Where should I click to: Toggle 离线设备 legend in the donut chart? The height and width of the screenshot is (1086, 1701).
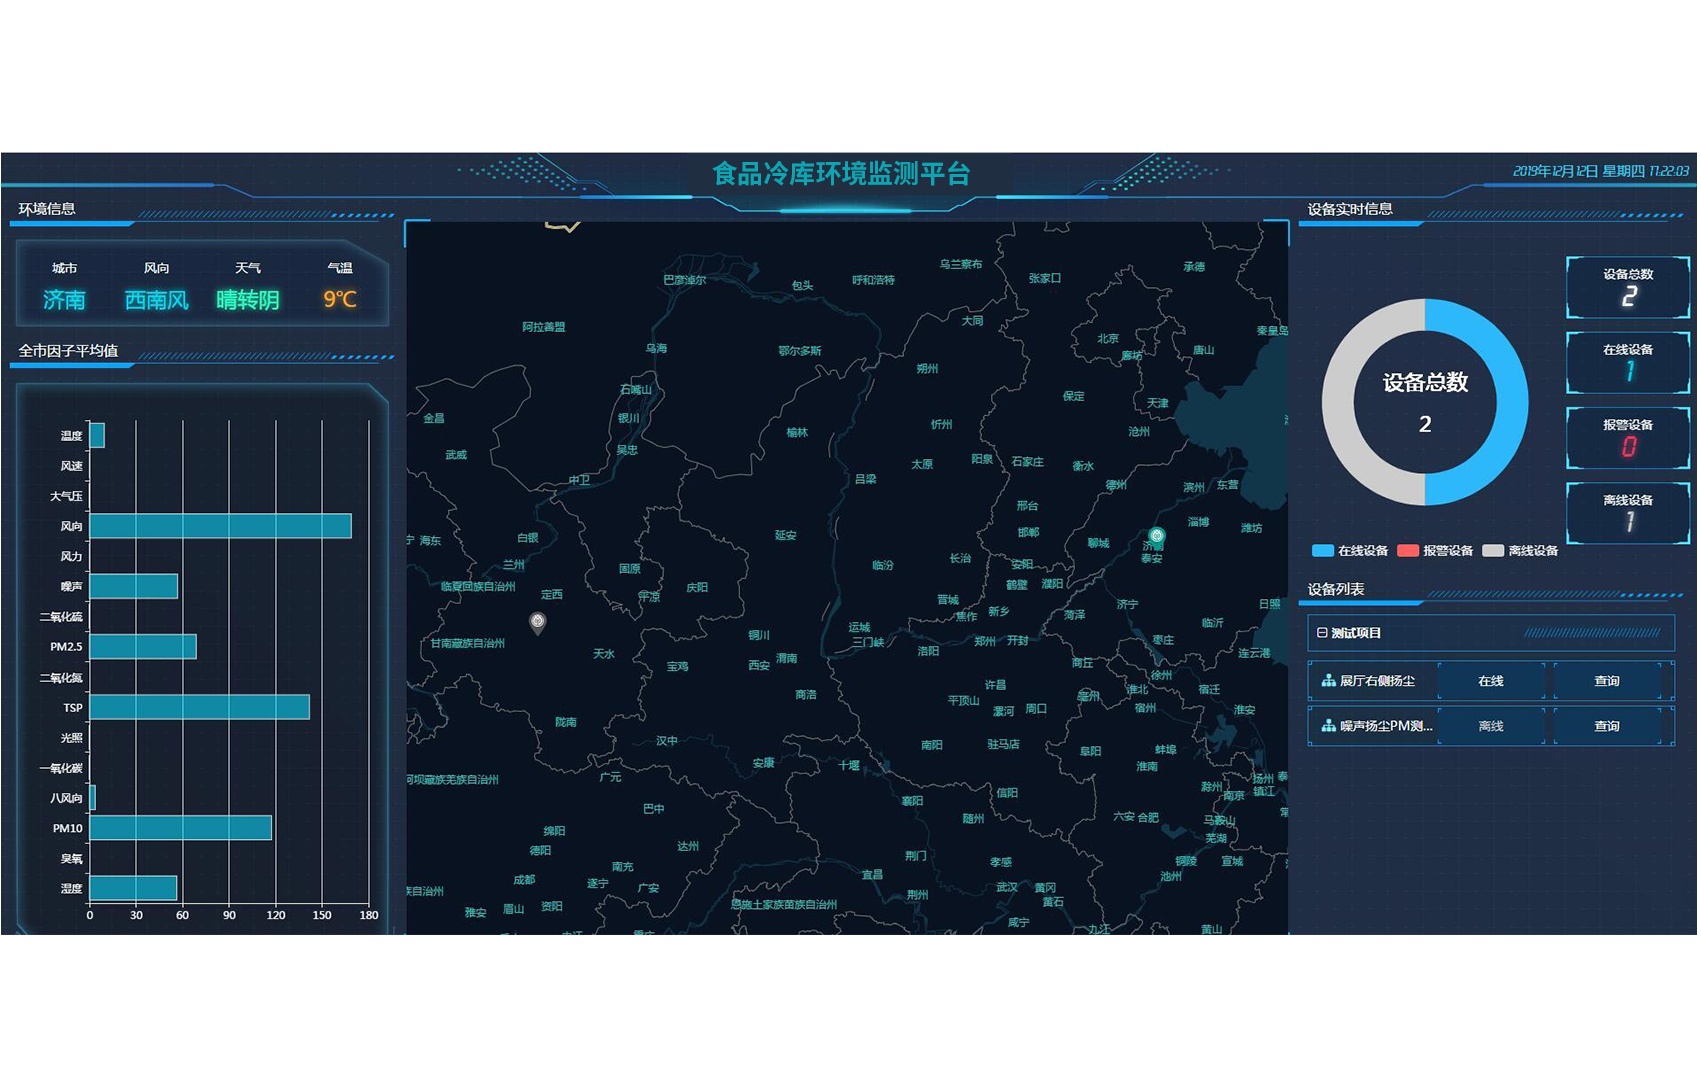[x=1520, y=551]
